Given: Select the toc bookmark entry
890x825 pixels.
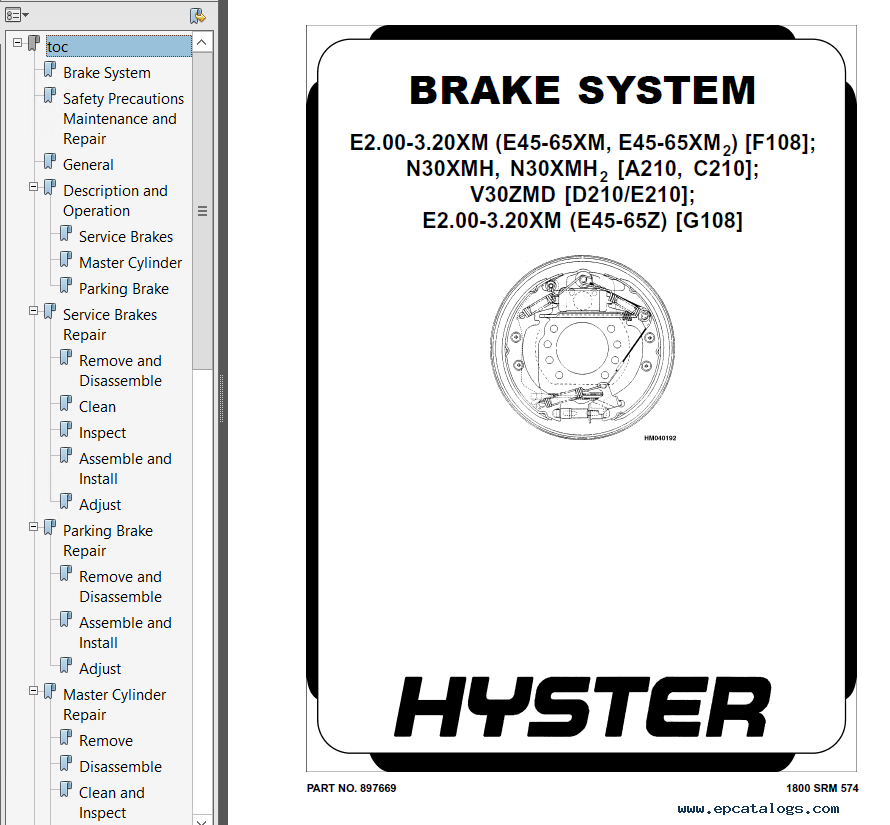Looking at the screenshot, I should (118, 47).
